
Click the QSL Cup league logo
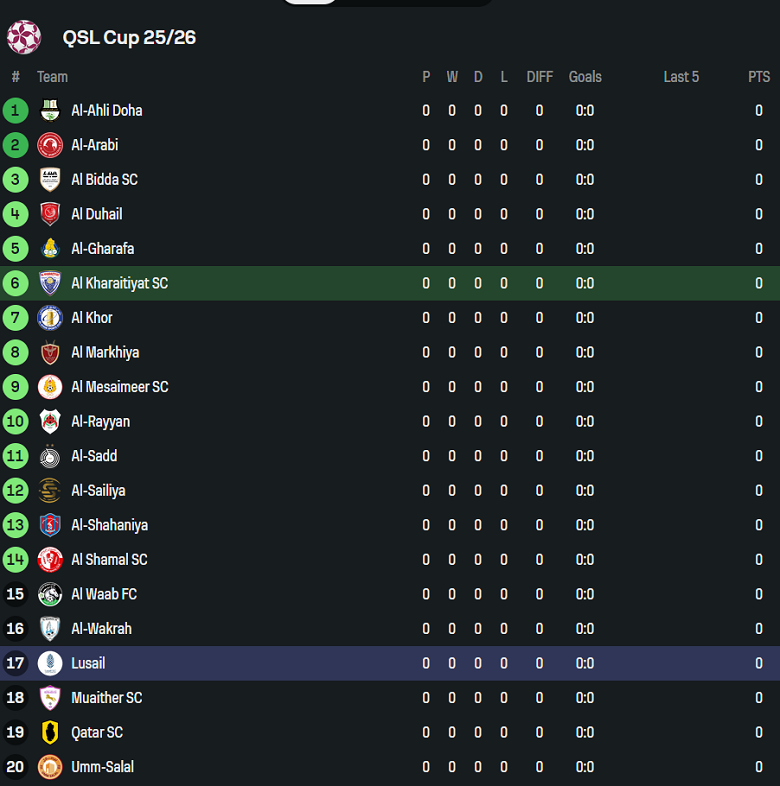(x=24, y=37)
